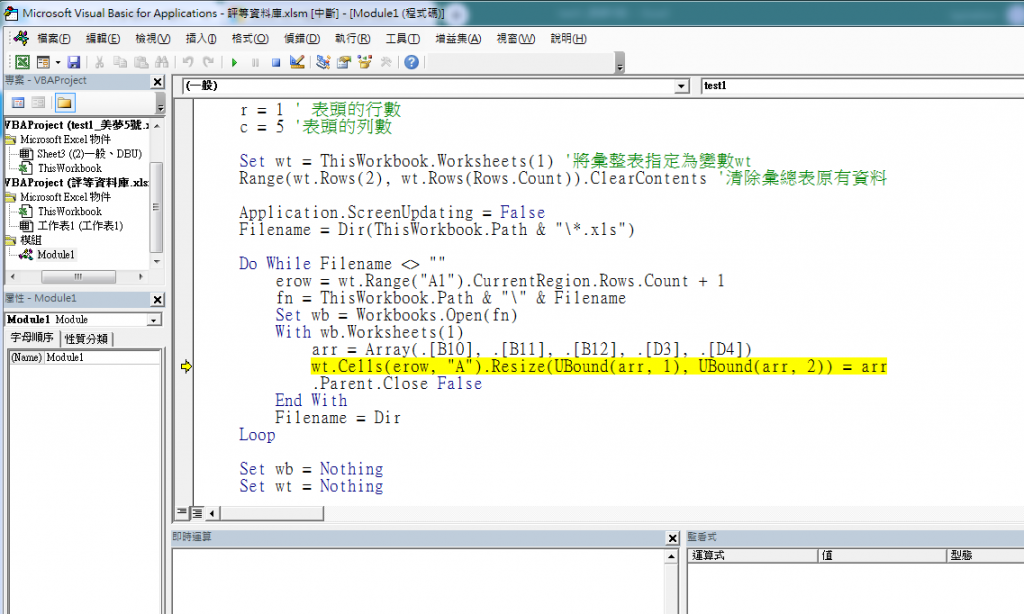The height and width of the screenshot is (614, 1024).
Task: Click the View Microsoft Excel icon
Action: [22, 62]
